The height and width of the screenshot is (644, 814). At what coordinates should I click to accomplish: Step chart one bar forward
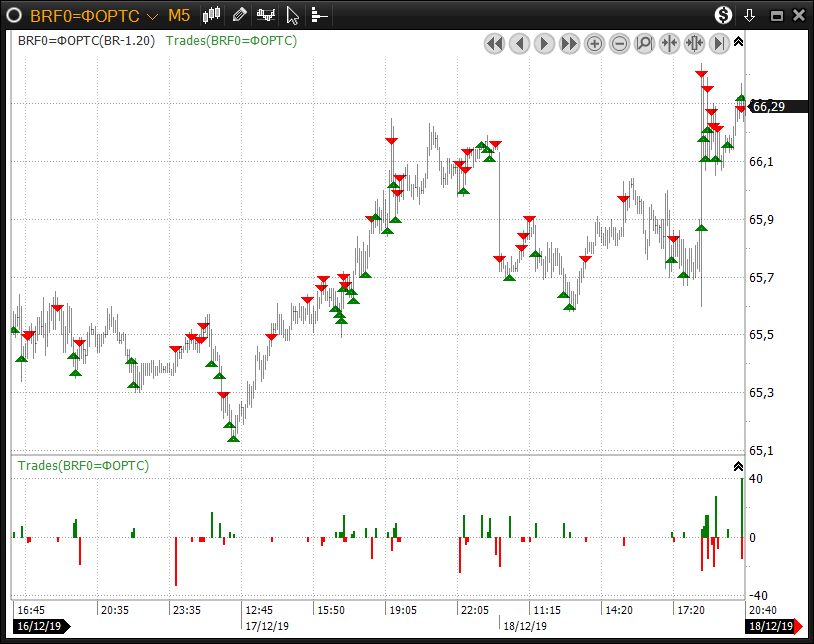coord(545,43)
